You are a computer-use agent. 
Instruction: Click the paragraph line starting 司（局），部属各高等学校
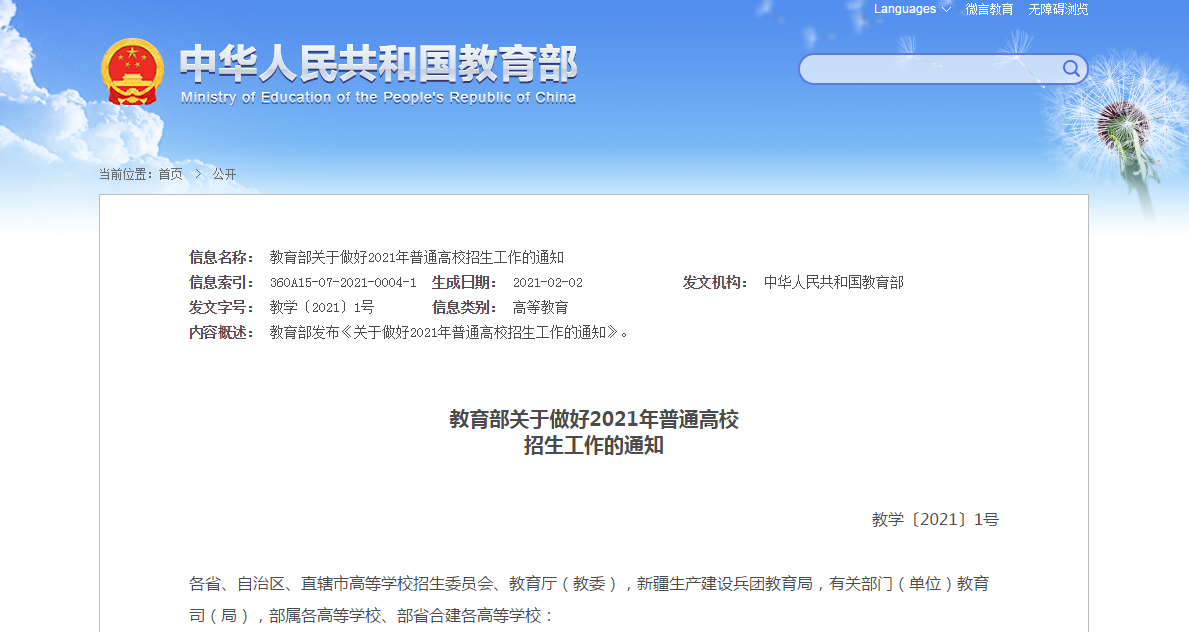372,615
